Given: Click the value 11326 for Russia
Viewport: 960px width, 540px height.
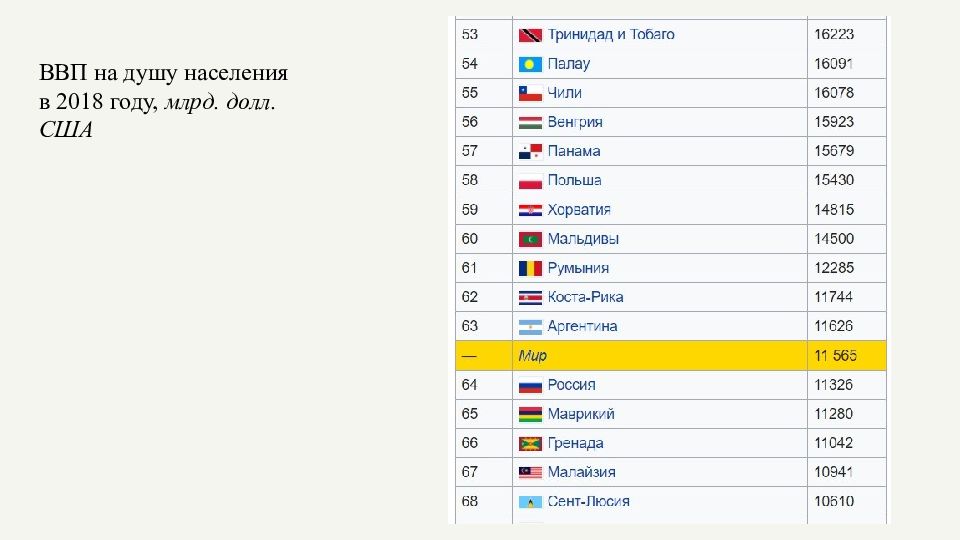Looking at the screenshot, I should 833,385.
